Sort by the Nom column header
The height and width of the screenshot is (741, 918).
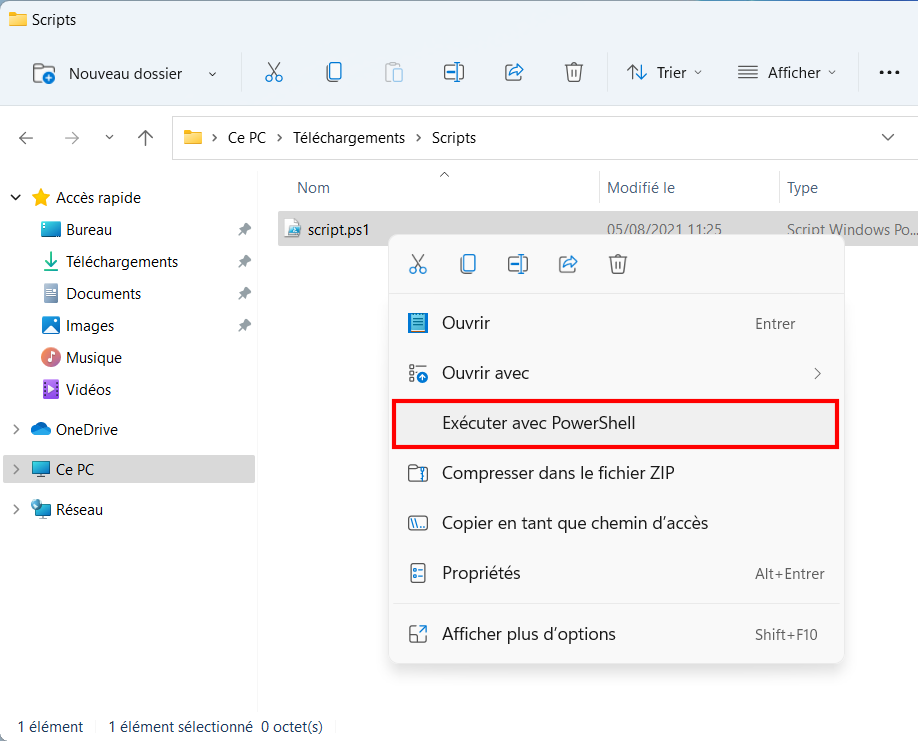[x=313, y=188]
